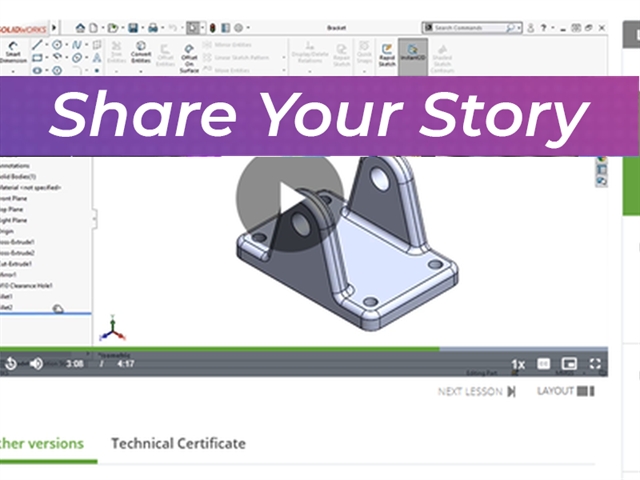The width and height of the screenshot is (640, 480).
Task: Click the rewind 10 seconds icon
Action: 10,363
